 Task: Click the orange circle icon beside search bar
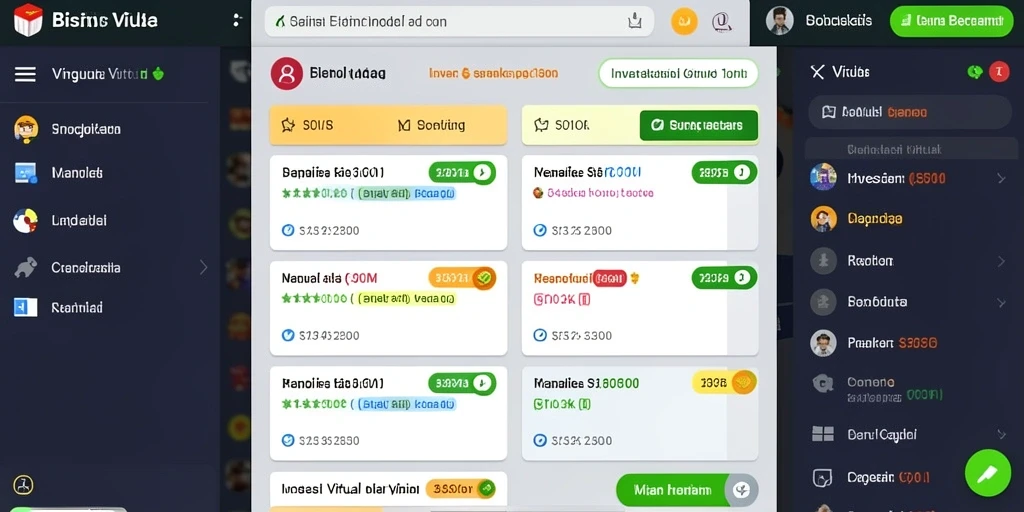point(684,22)
